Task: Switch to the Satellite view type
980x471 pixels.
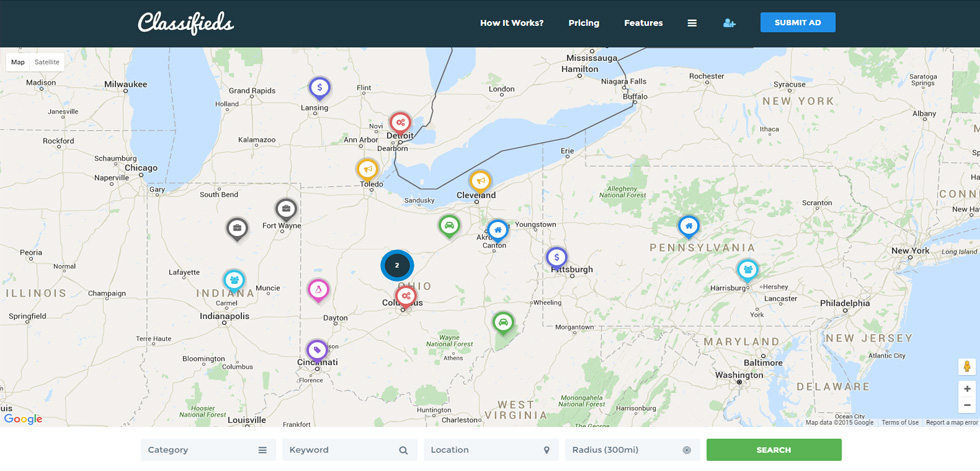Action: [47, 62]
